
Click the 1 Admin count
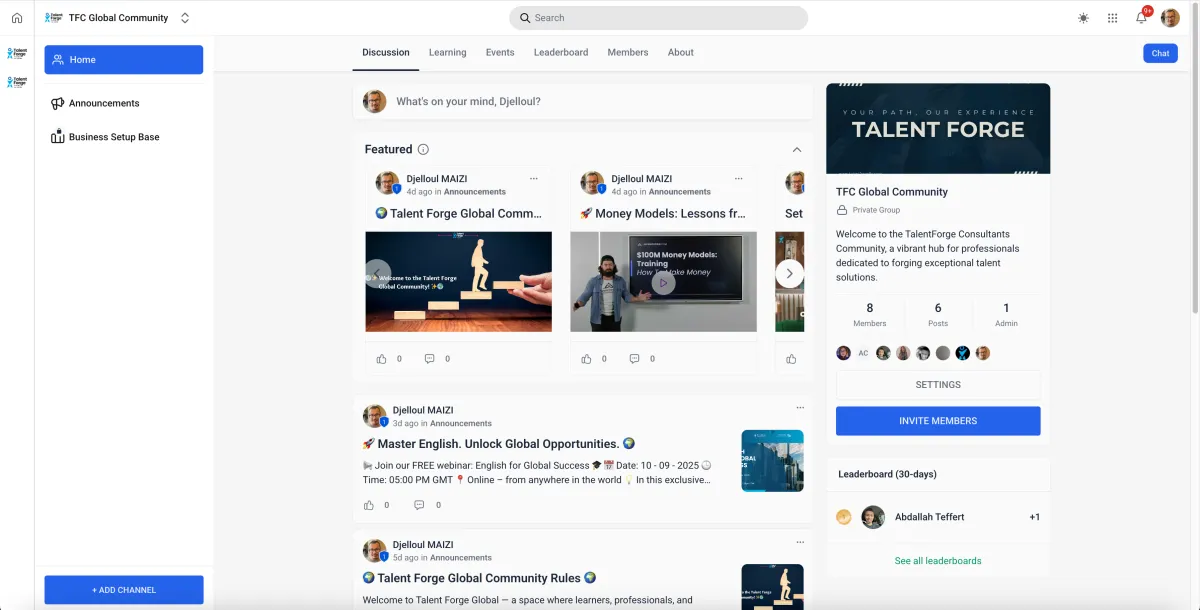1006,314
